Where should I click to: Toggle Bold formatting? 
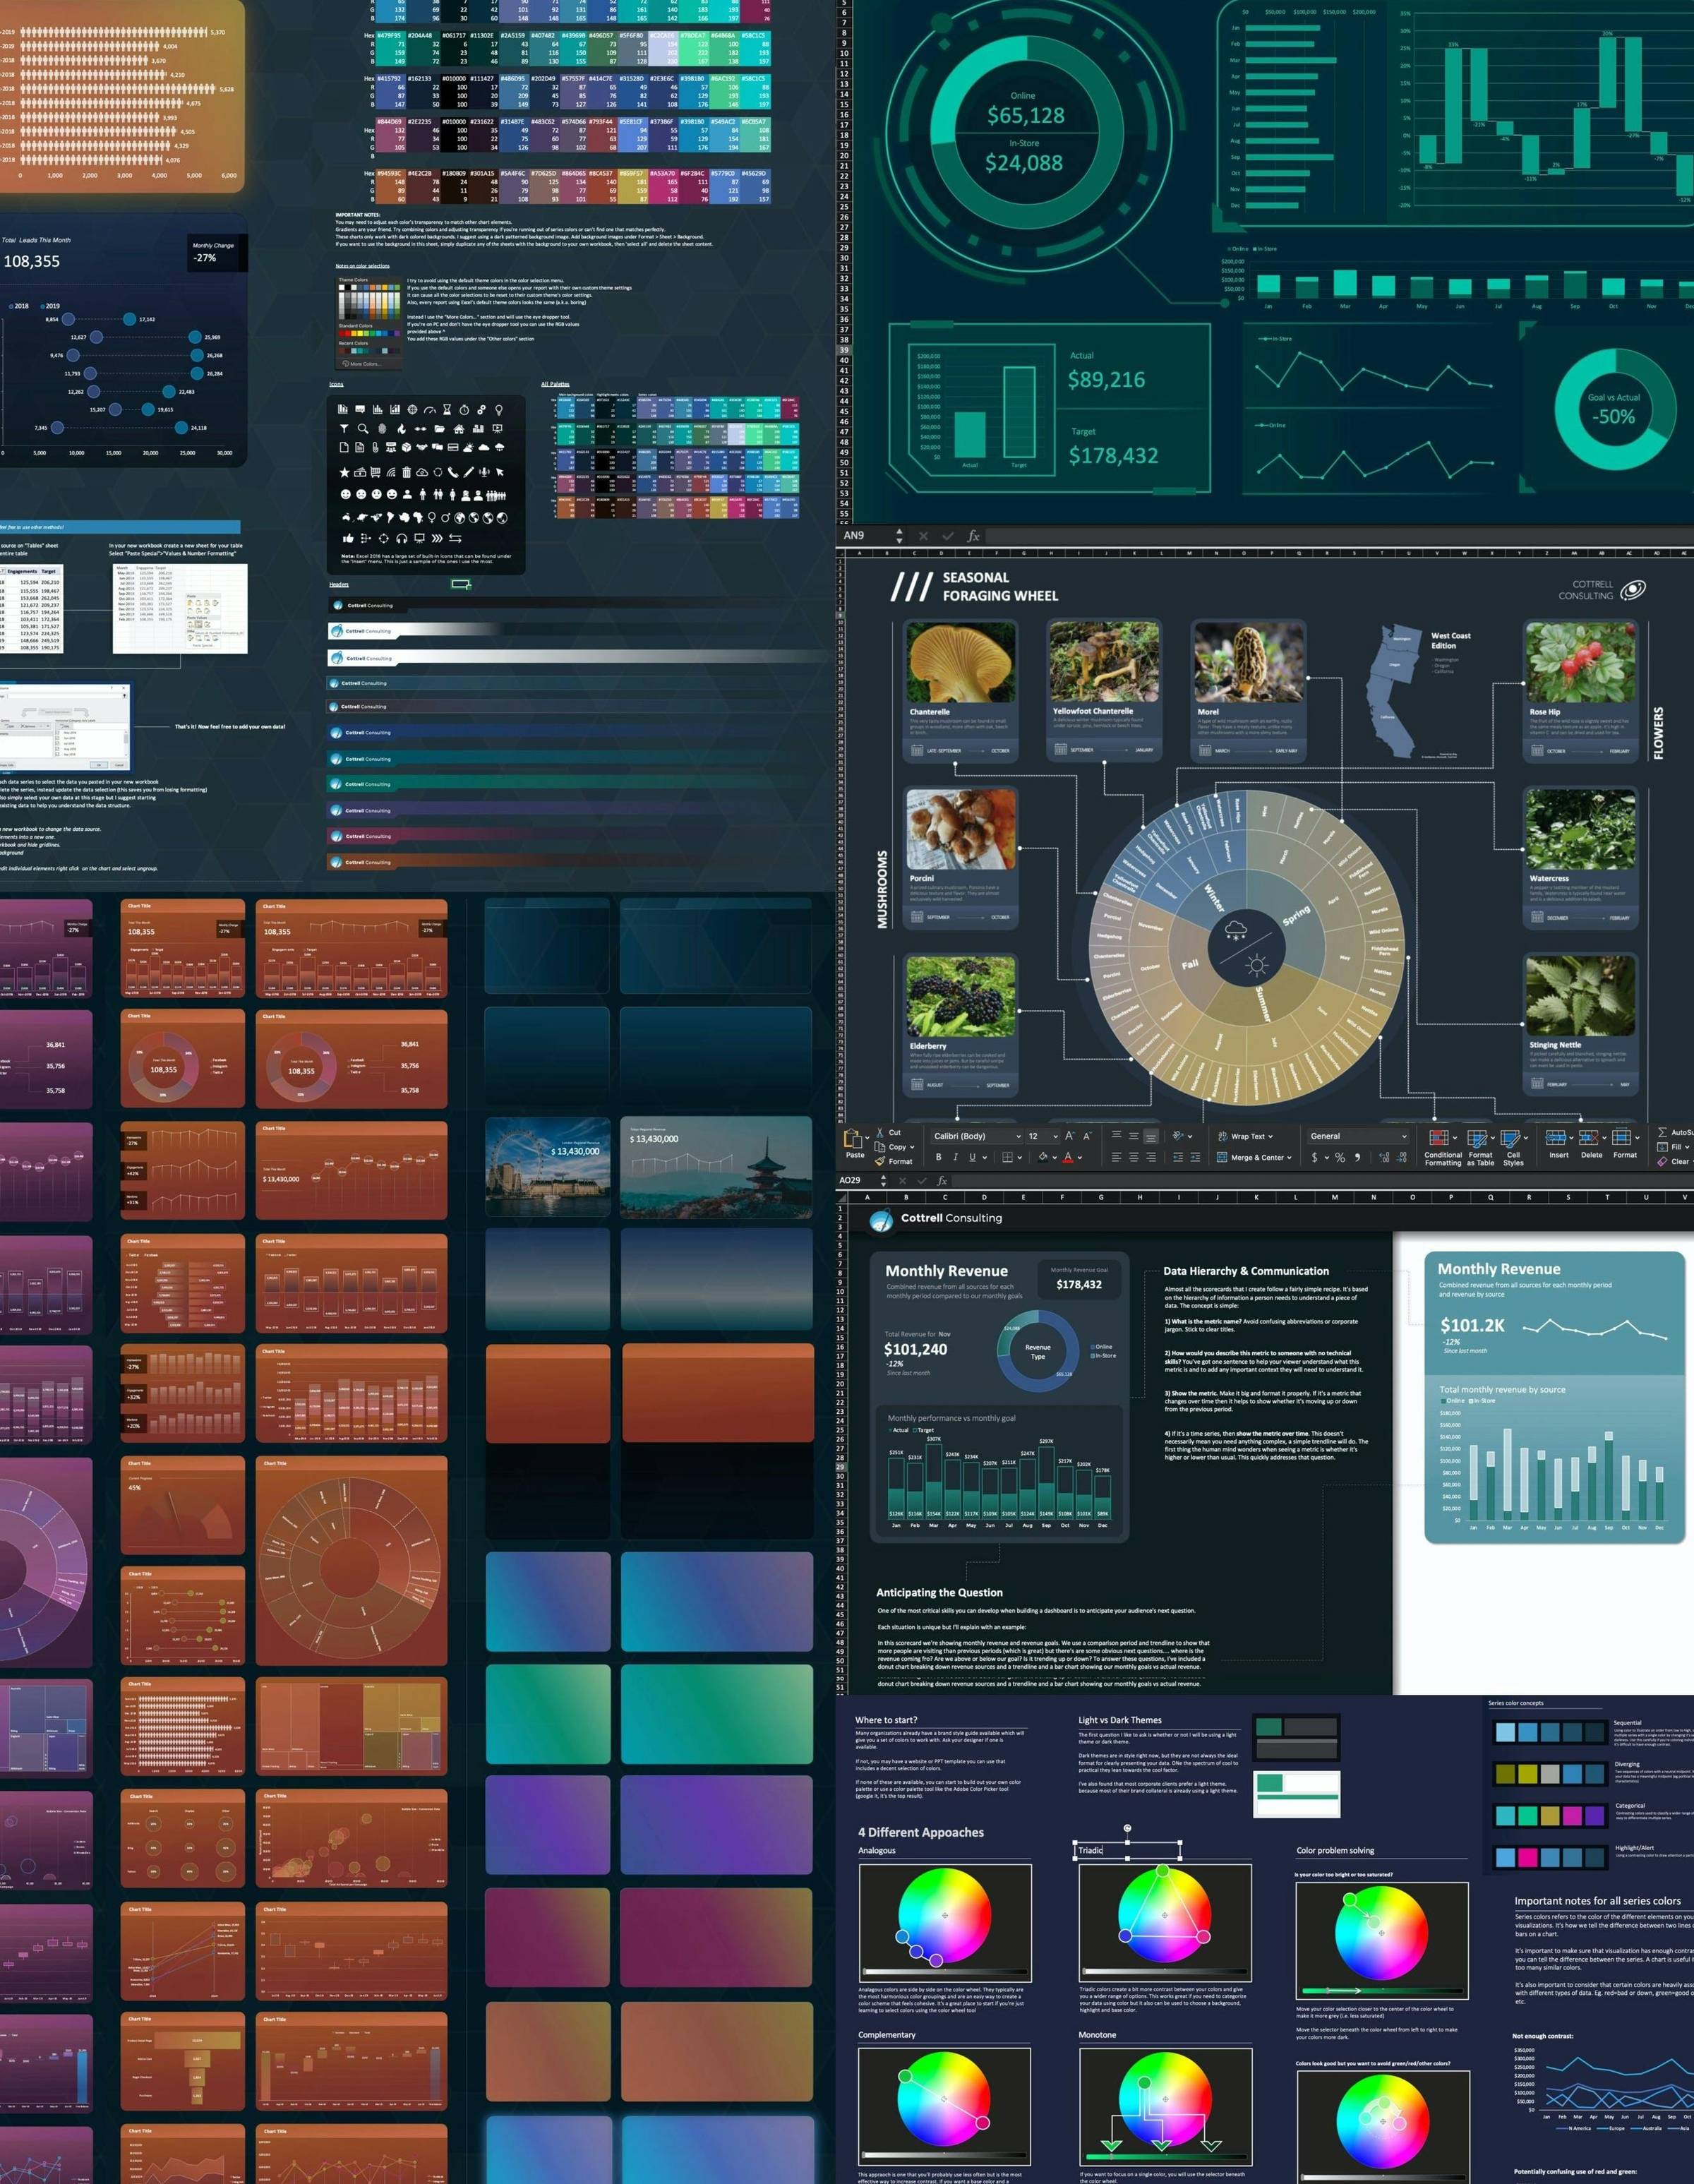click(x=939, y=1157)
